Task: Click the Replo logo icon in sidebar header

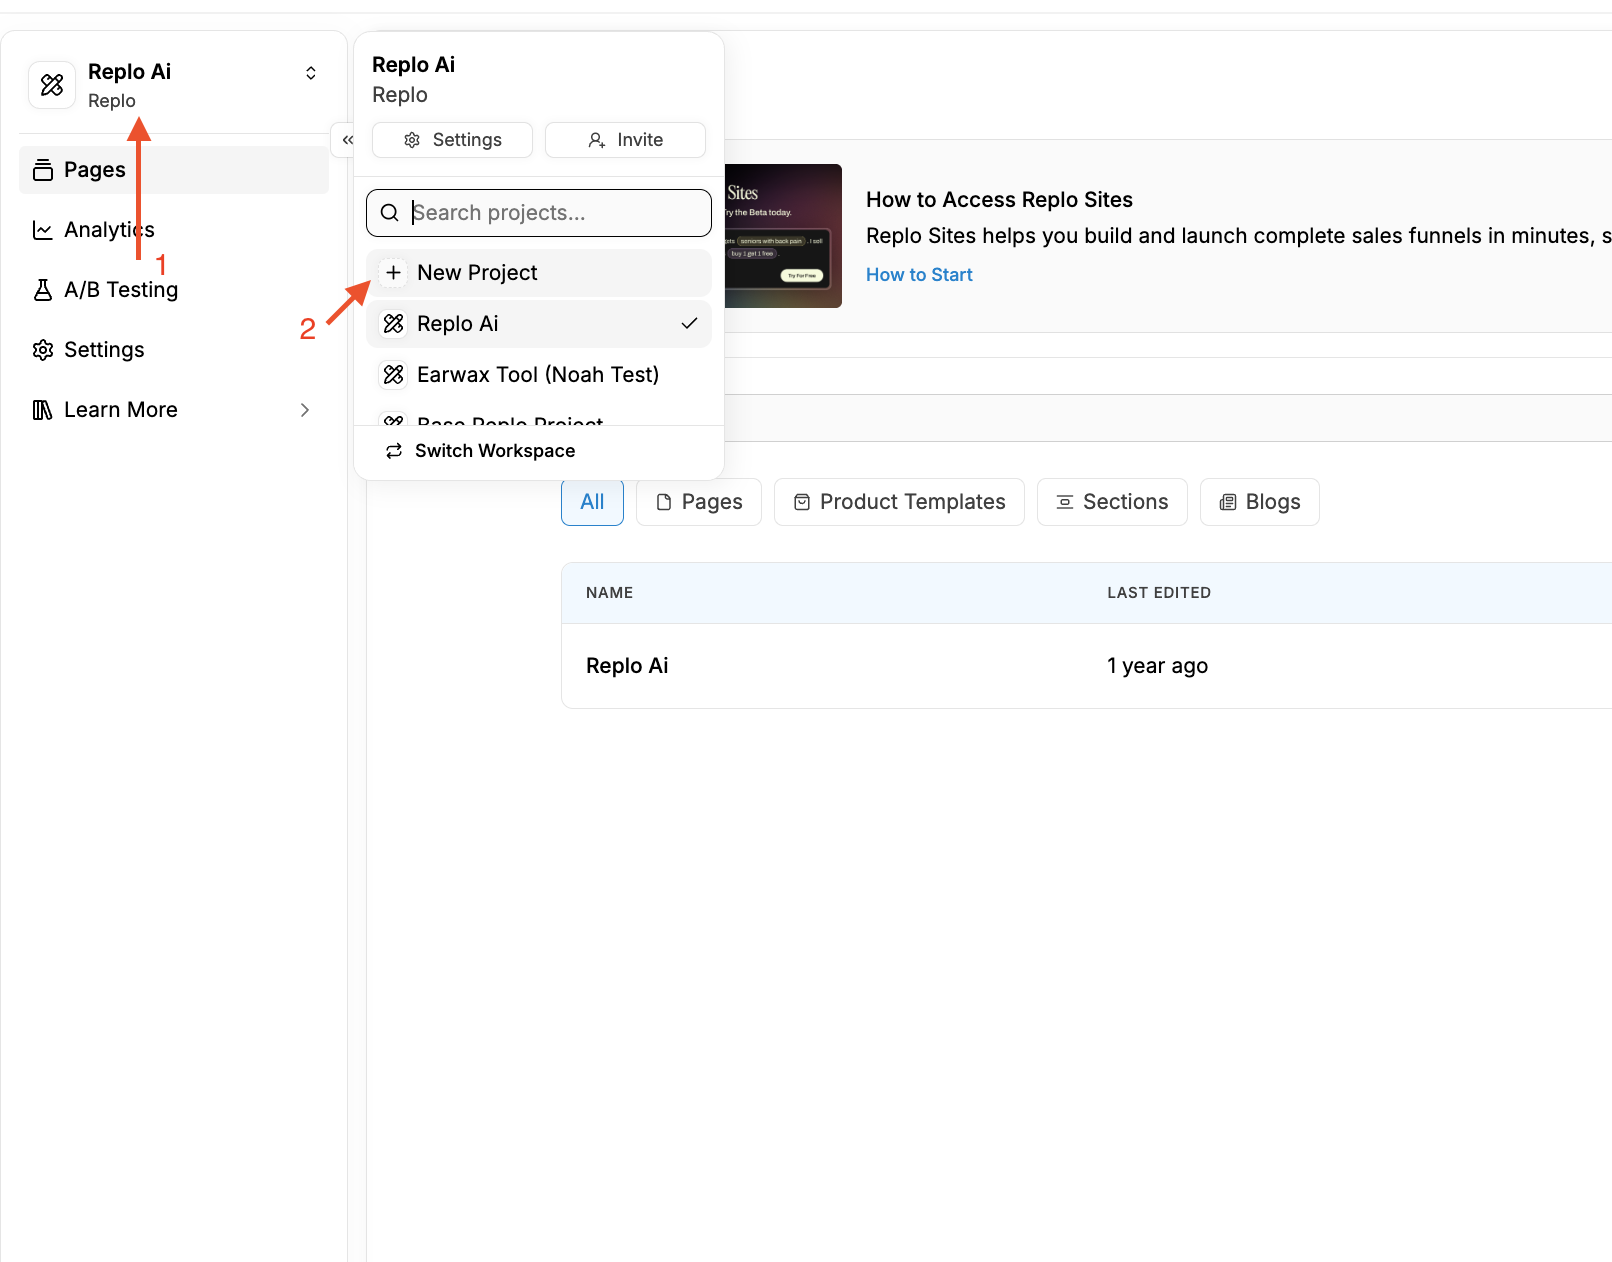Action: tap(52, 85)
